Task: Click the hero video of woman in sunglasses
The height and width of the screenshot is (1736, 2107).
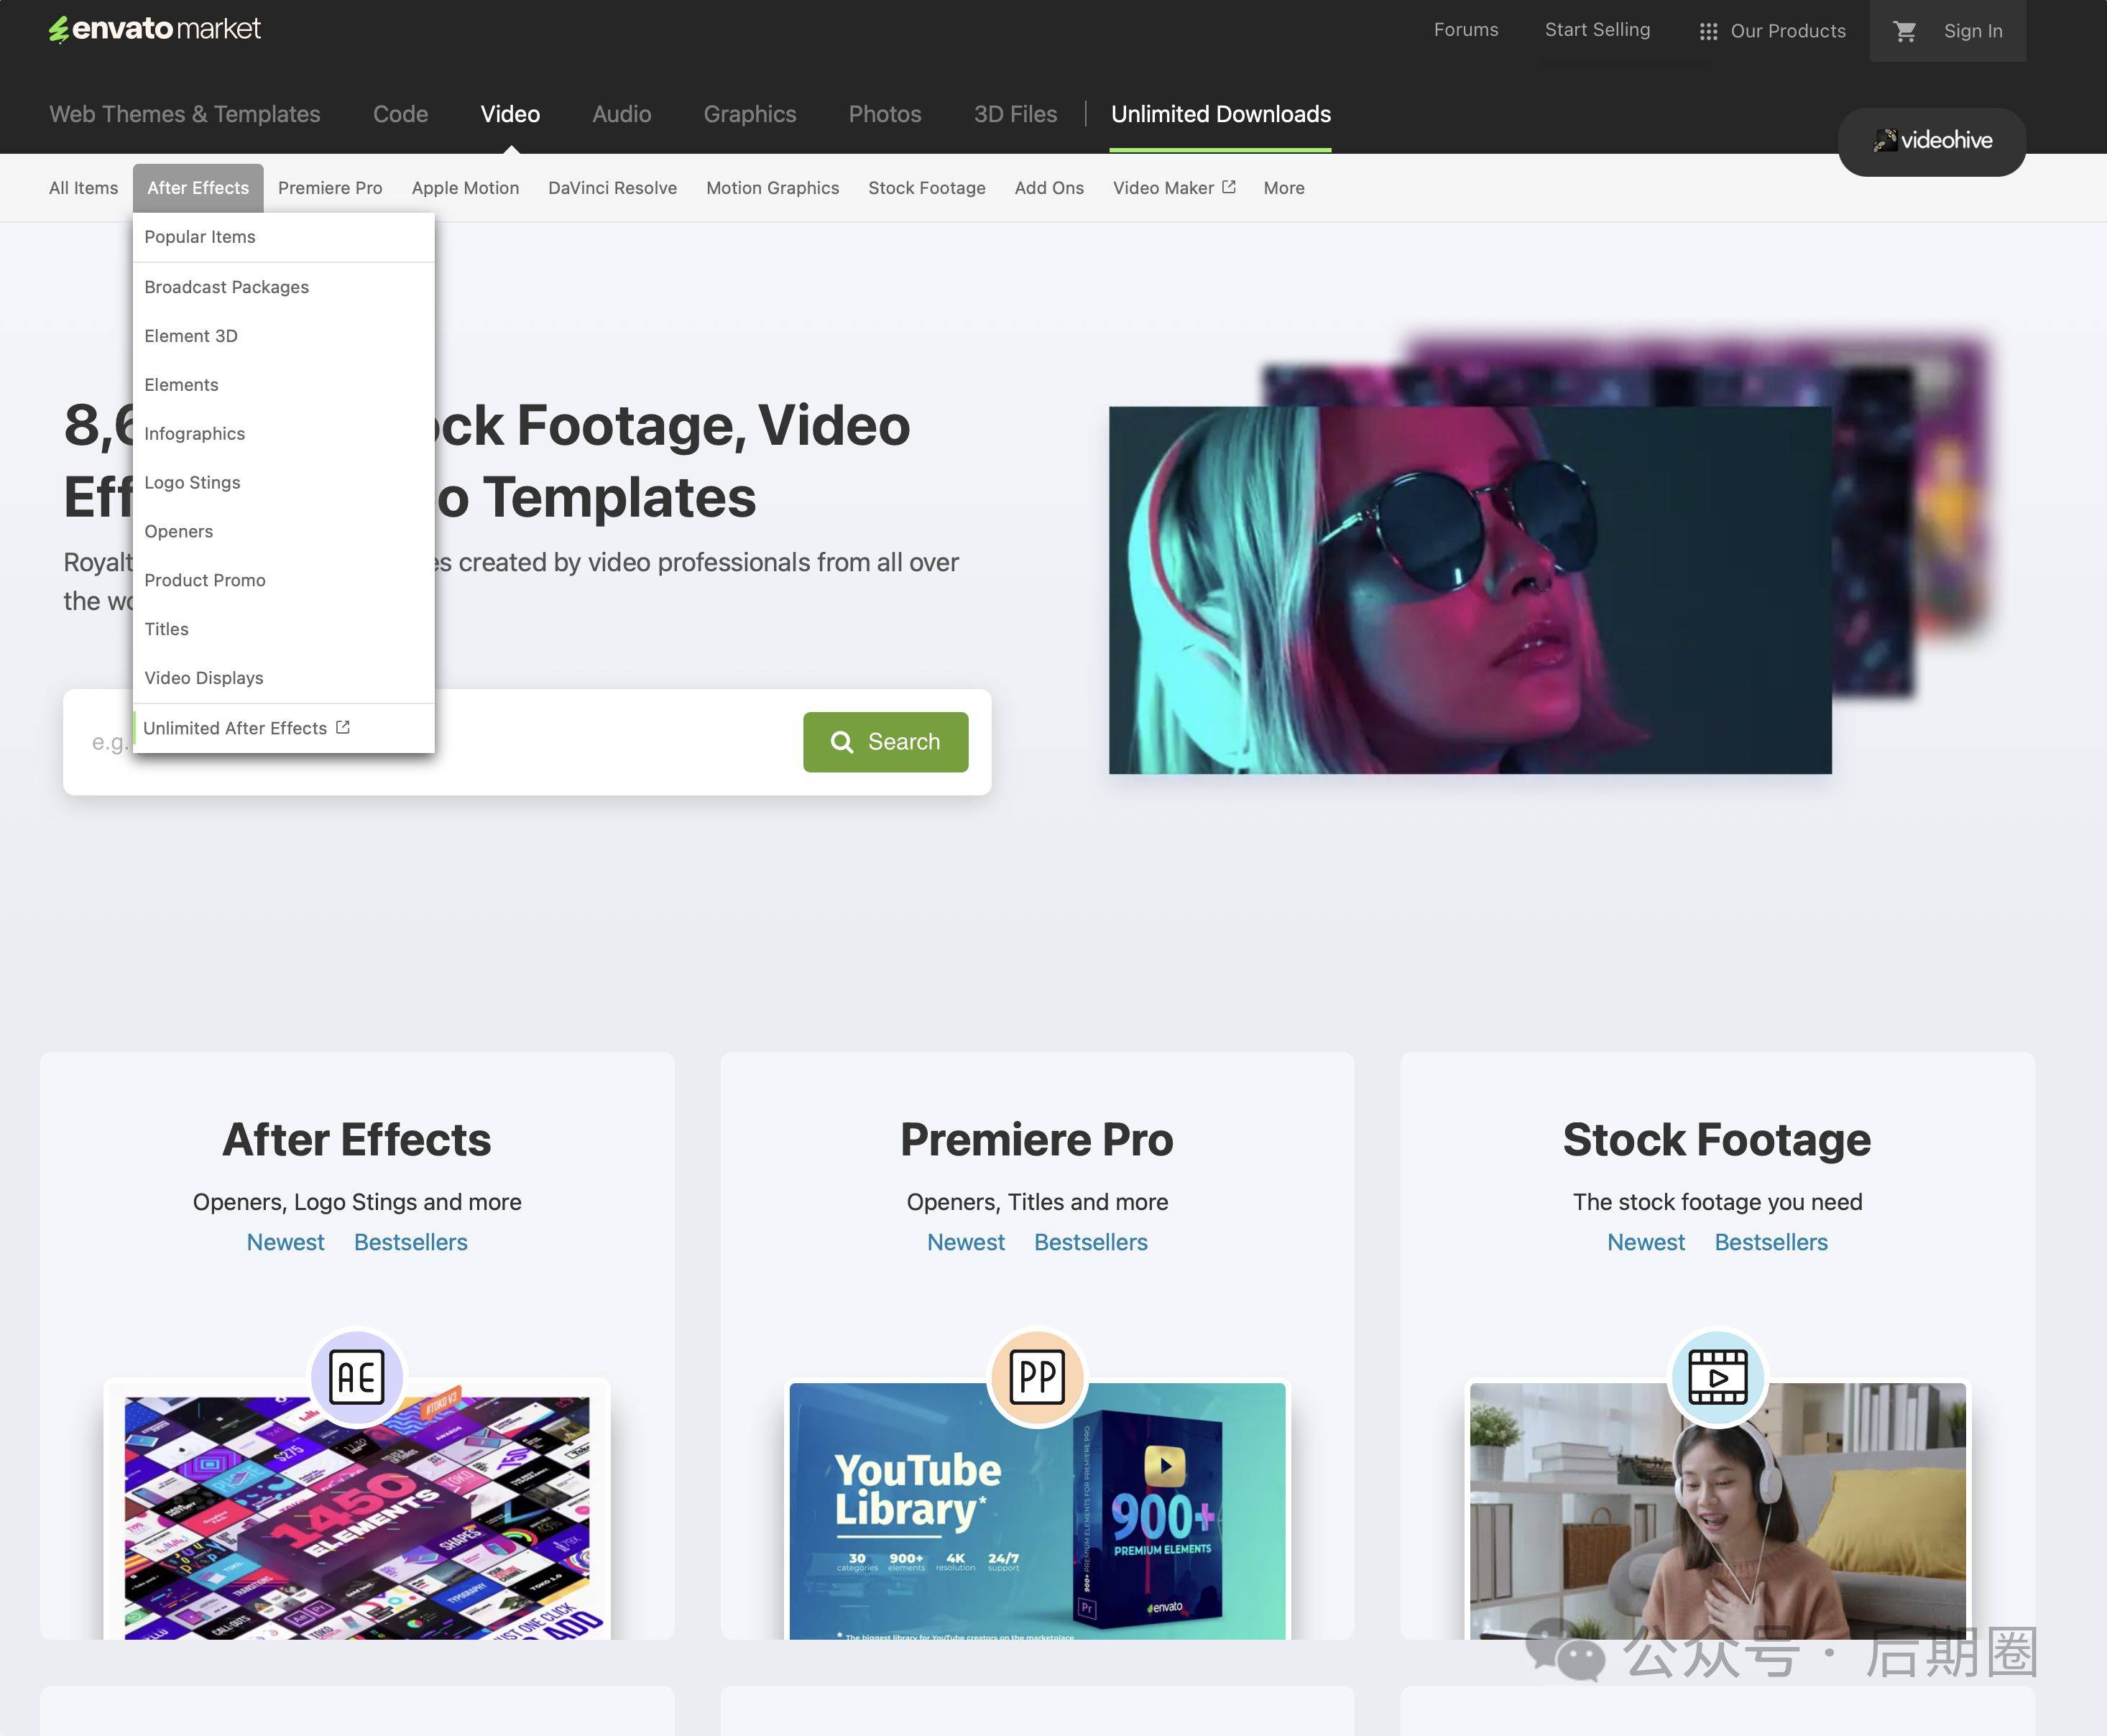Action: [x=1470, y=590]
